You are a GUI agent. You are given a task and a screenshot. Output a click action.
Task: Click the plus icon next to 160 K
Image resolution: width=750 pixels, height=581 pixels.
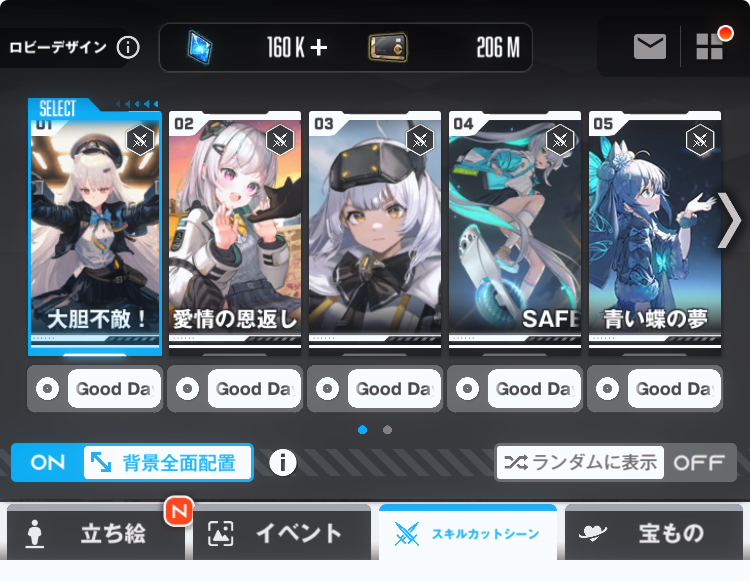[x=319, y=47]
